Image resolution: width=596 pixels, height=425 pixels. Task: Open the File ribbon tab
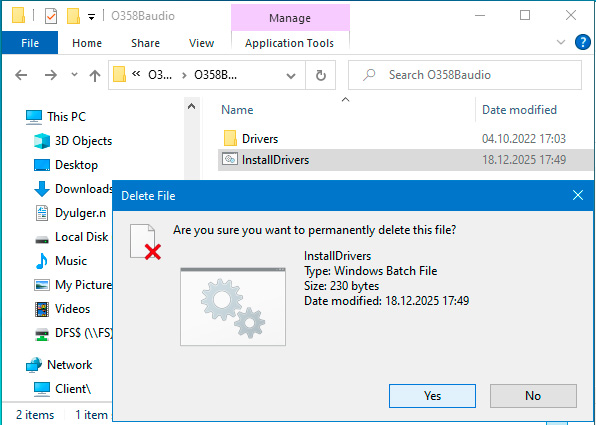(x=30, y=43)
